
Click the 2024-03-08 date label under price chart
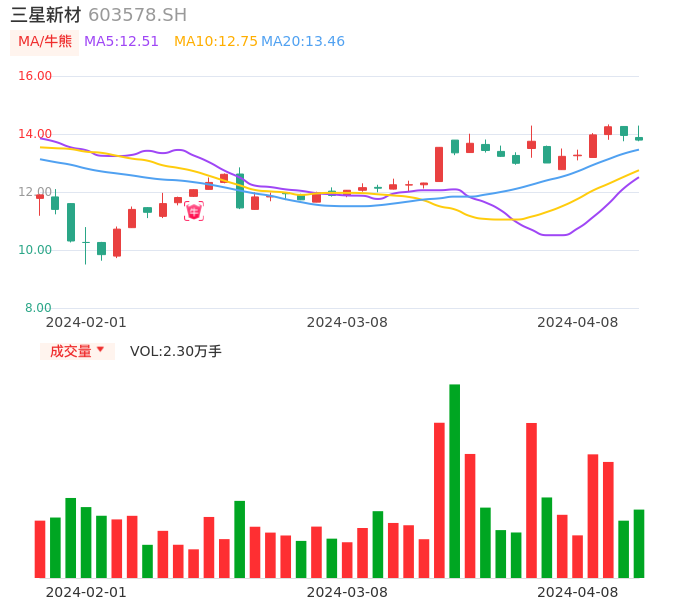pyautogui.click(x=347, y=322)
